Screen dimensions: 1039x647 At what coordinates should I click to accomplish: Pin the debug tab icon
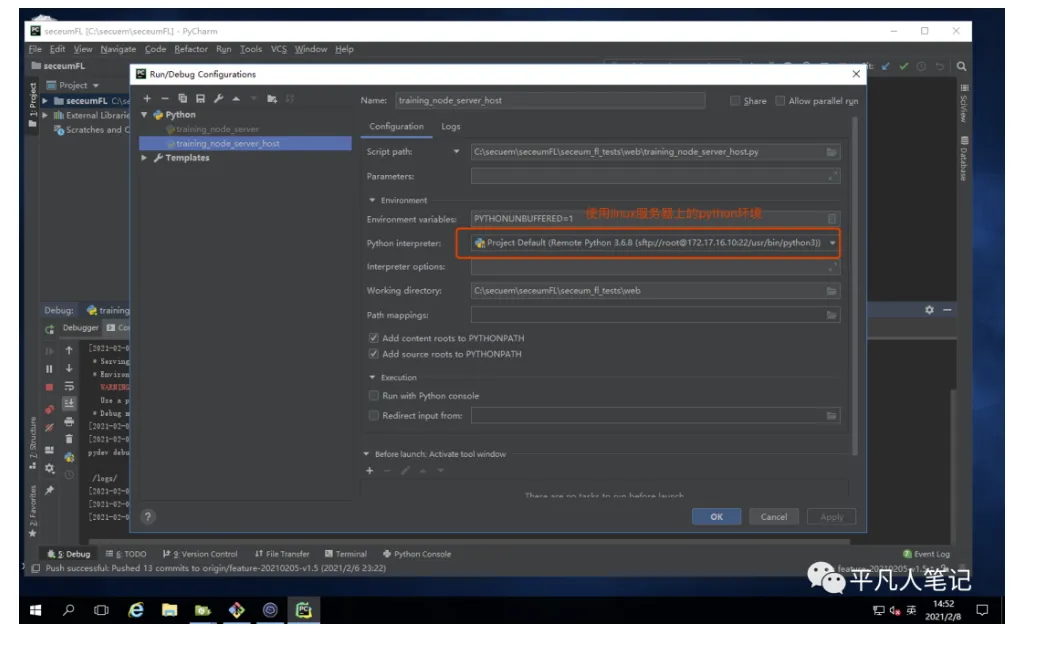[49, 491]
